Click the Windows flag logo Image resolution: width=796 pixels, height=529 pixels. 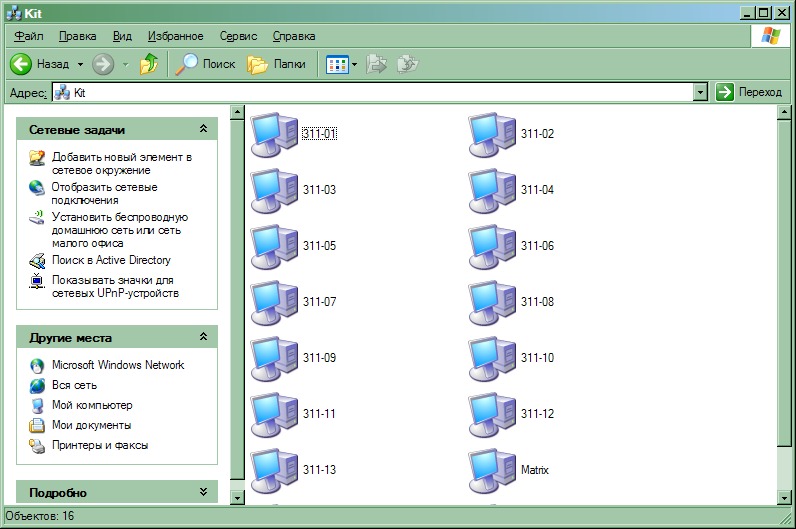[770, 36]
